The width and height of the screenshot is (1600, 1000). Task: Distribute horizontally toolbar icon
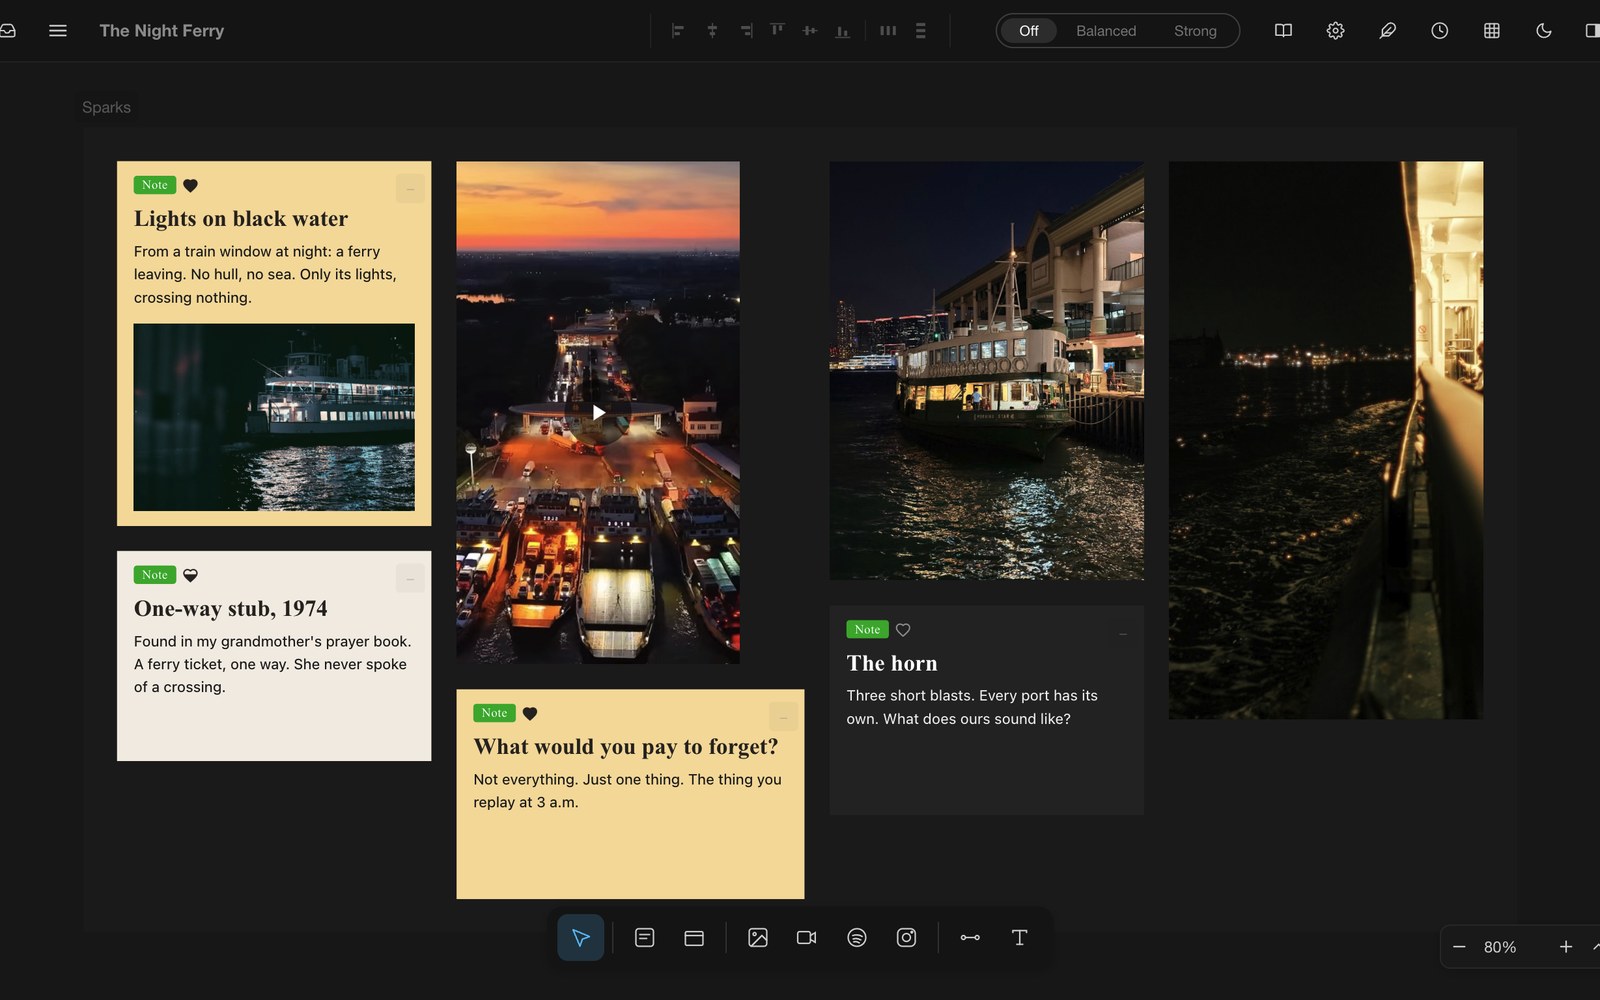pos(887,31)
